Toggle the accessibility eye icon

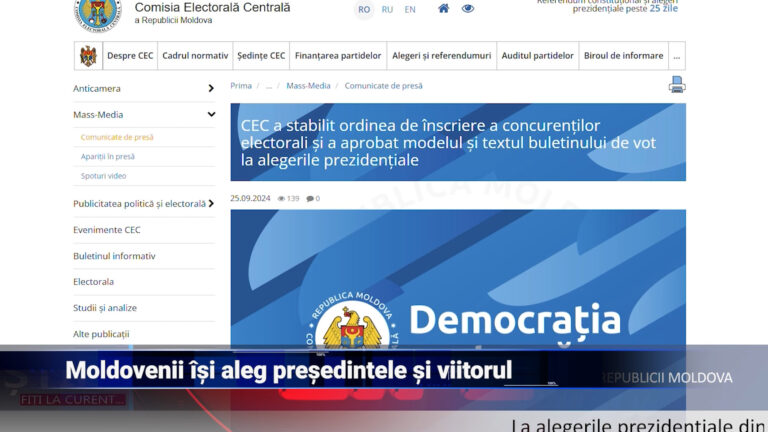pos(467,9)
